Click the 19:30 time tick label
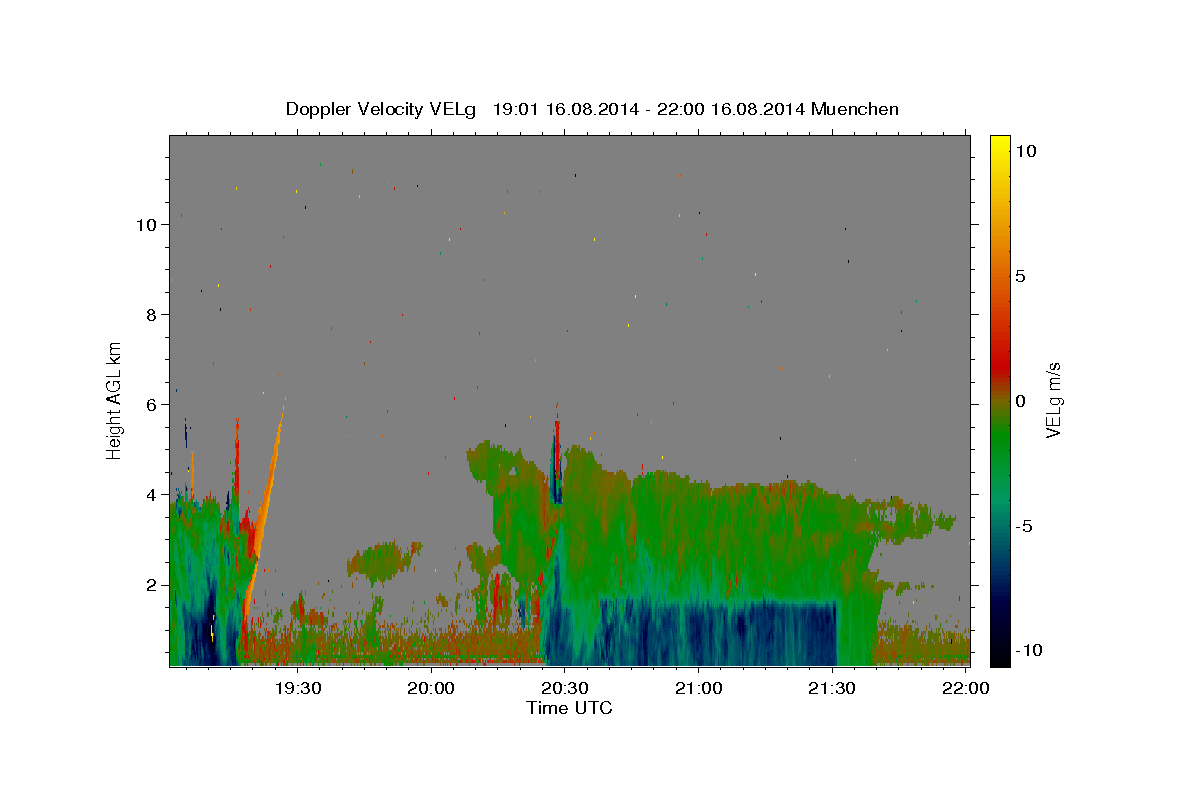This screenshot has height=800, width=1200. tap(297, 688)
